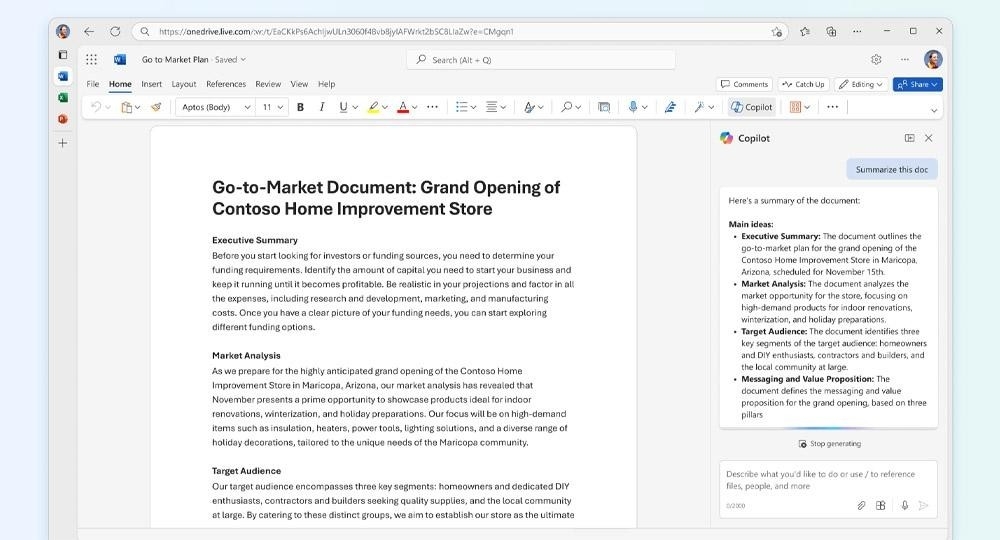Switch to the Insert tab
Image resolution: width=1000 pixels, height=540 pixels.
[152, 84]
